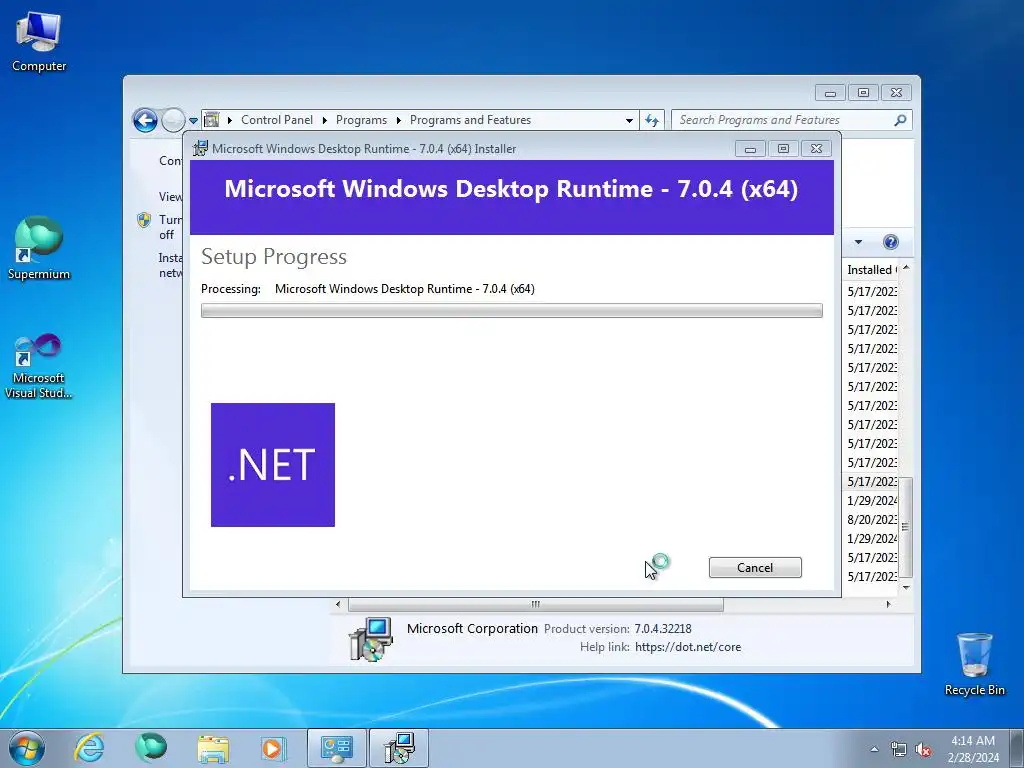Launch Windows Media Player from taskbar

pos(273,748)
